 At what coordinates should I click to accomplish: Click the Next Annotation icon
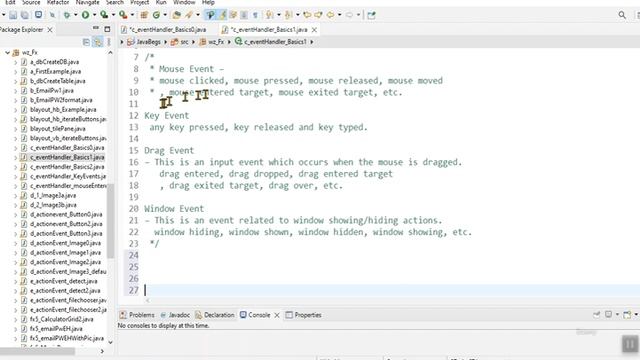pos(269,15)
